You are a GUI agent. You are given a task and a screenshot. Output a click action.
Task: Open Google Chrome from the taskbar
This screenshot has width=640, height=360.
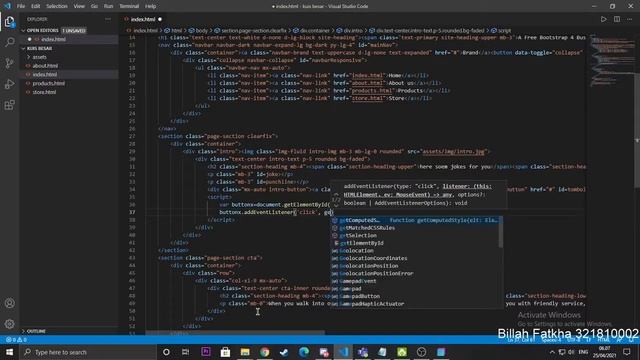pyautogui.click(x=264, y=352)
